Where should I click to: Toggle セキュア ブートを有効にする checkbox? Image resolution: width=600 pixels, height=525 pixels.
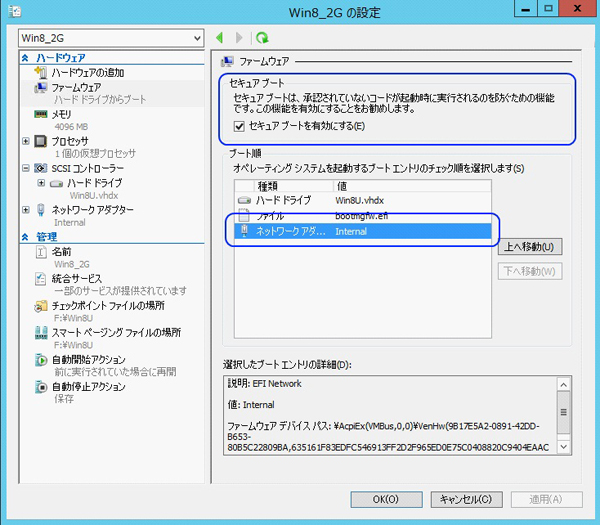239,126
